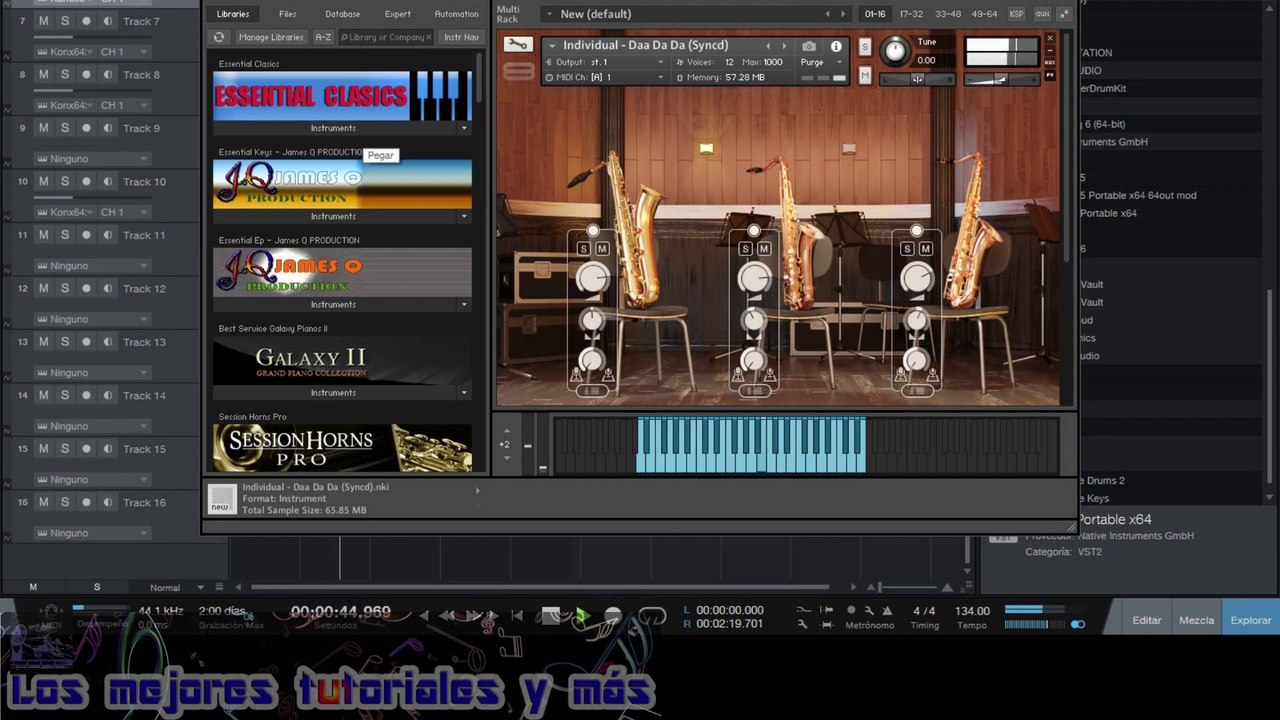Show the aux sends panel
This screenshot has height=720, width=1280.
1042,14
